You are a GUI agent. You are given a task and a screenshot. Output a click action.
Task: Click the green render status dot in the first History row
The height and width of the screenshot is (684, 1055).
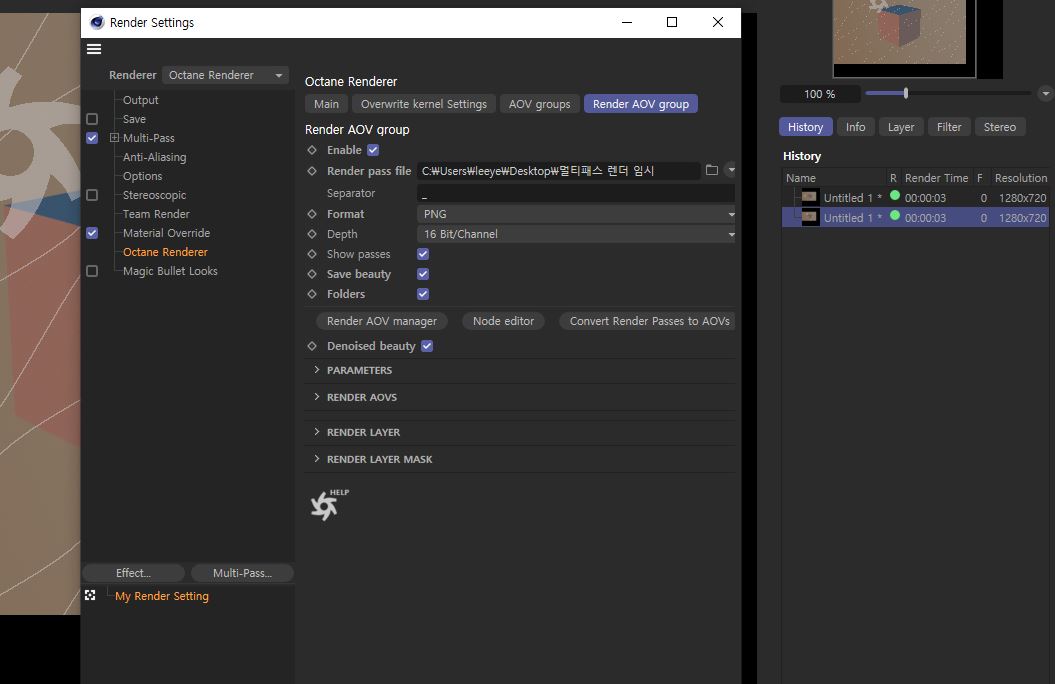pyautogui.click(x=895, y=196)
